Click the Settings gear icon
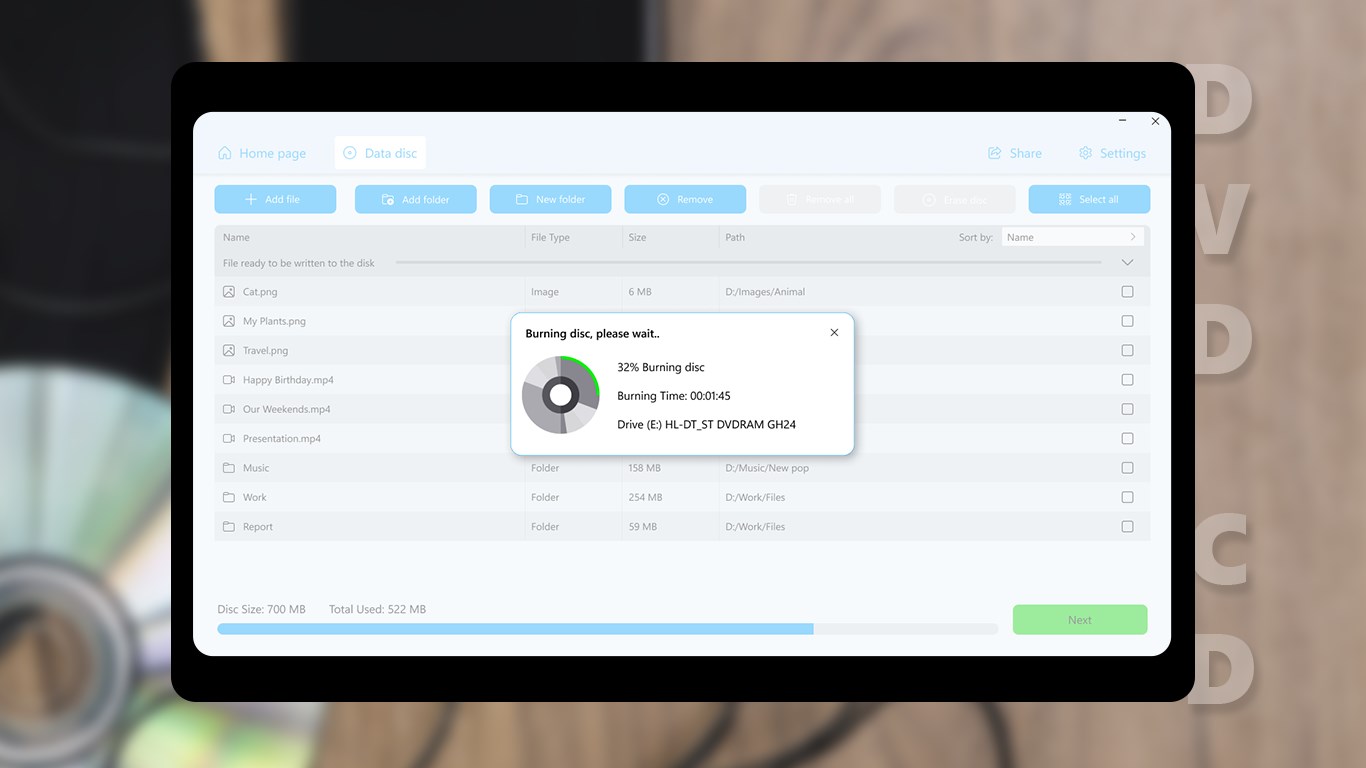The width and height of the screenshot is (1366, 768). pyautogui.click(x=1086, y=153)
